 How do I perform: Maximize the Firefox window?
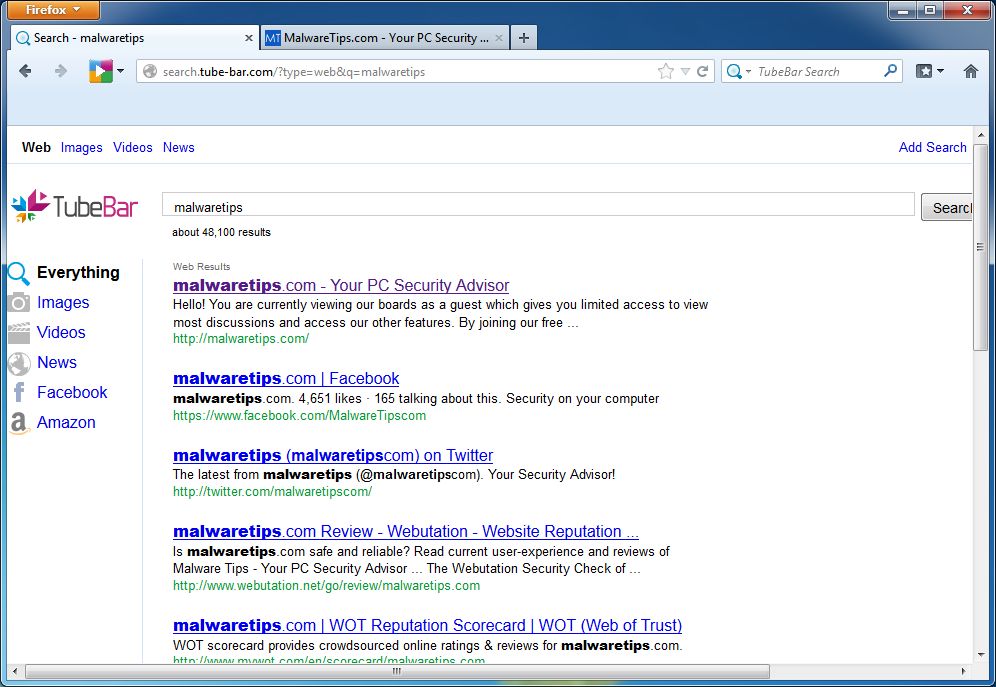[x=930, y=10]
